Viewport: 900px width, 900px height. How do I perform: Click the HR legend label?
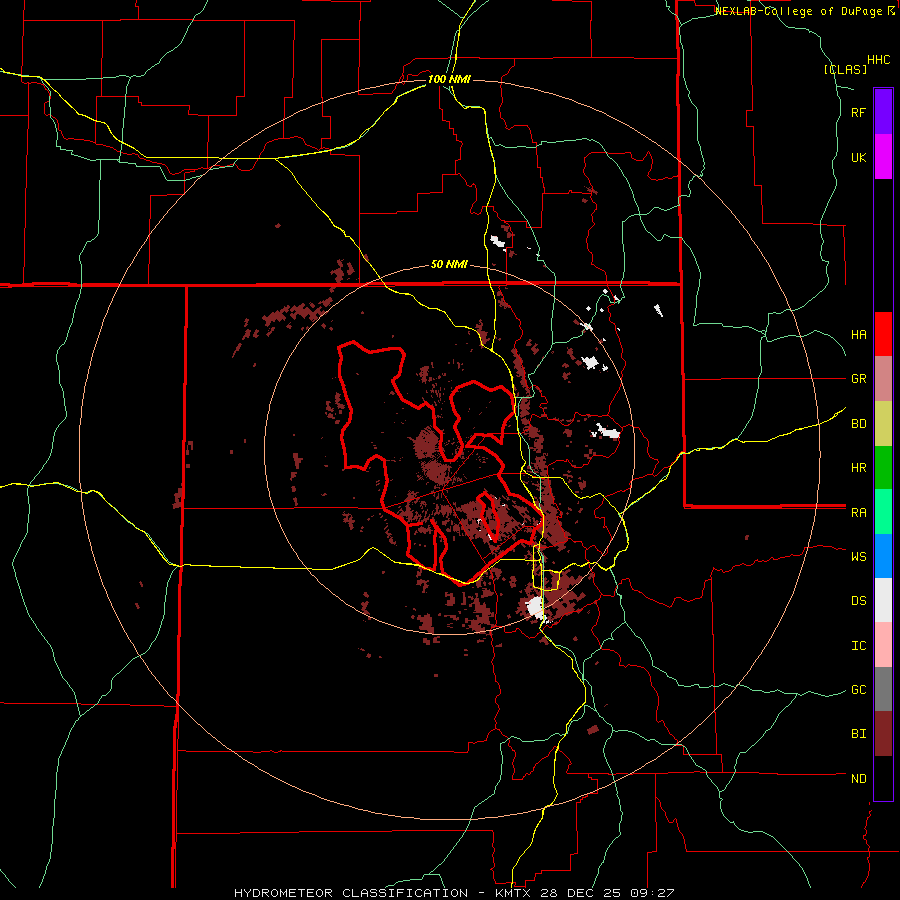click(x=858, y=468)
